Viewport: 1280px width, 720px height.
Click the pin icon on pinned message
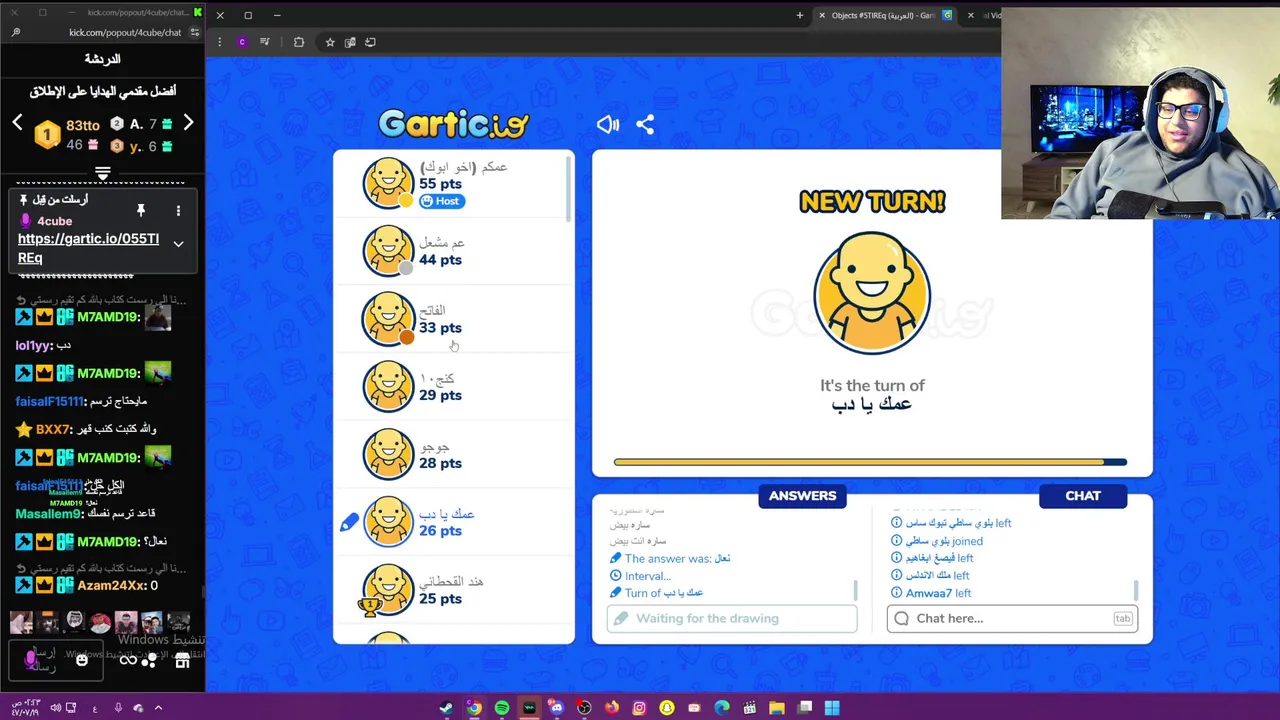[141, 210]
